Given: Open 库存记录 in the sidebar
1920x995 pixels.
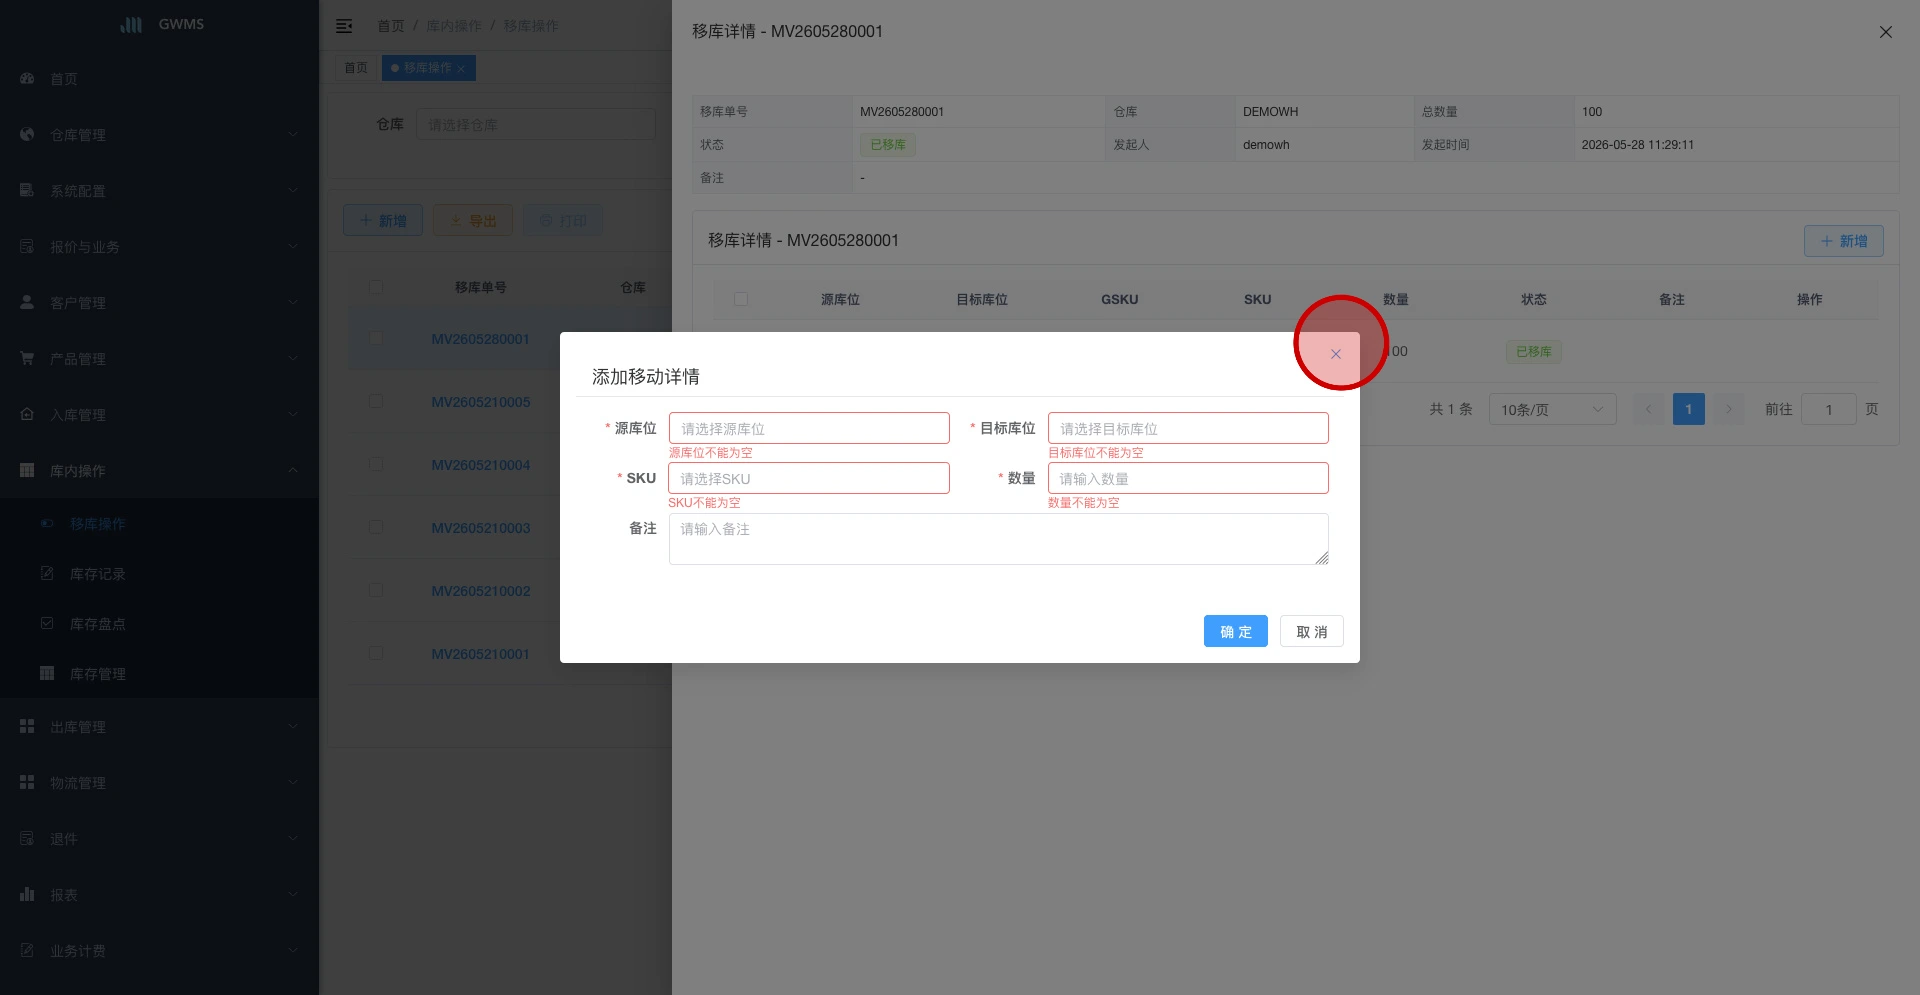Looking at the screenshot, I should (160, 573).
